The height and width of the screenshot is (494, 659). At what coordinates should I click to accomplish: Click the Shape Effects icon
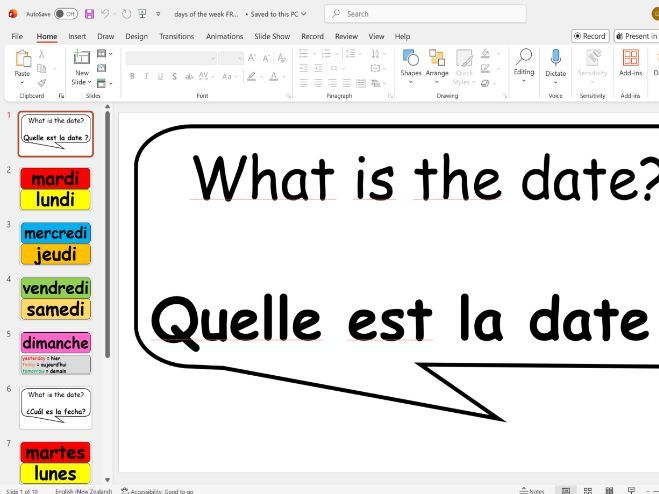click(x=485, y=83)
